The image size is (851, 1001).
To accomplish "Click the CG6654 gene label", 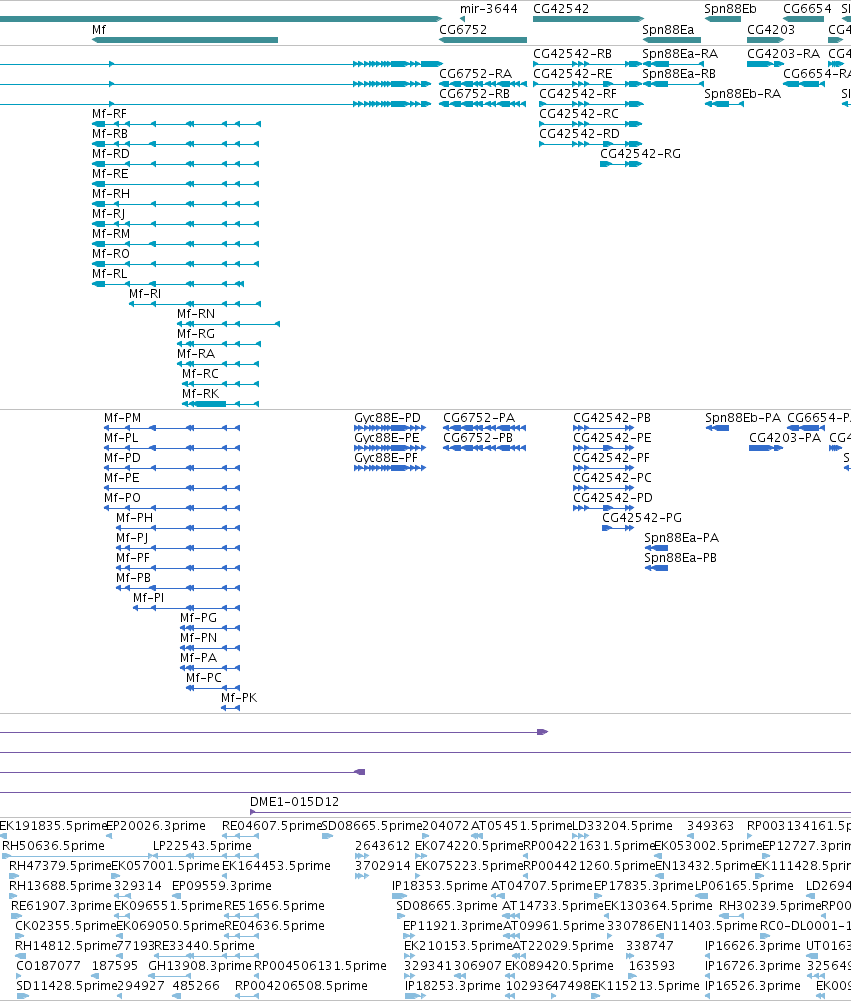I will coord(807,9).
